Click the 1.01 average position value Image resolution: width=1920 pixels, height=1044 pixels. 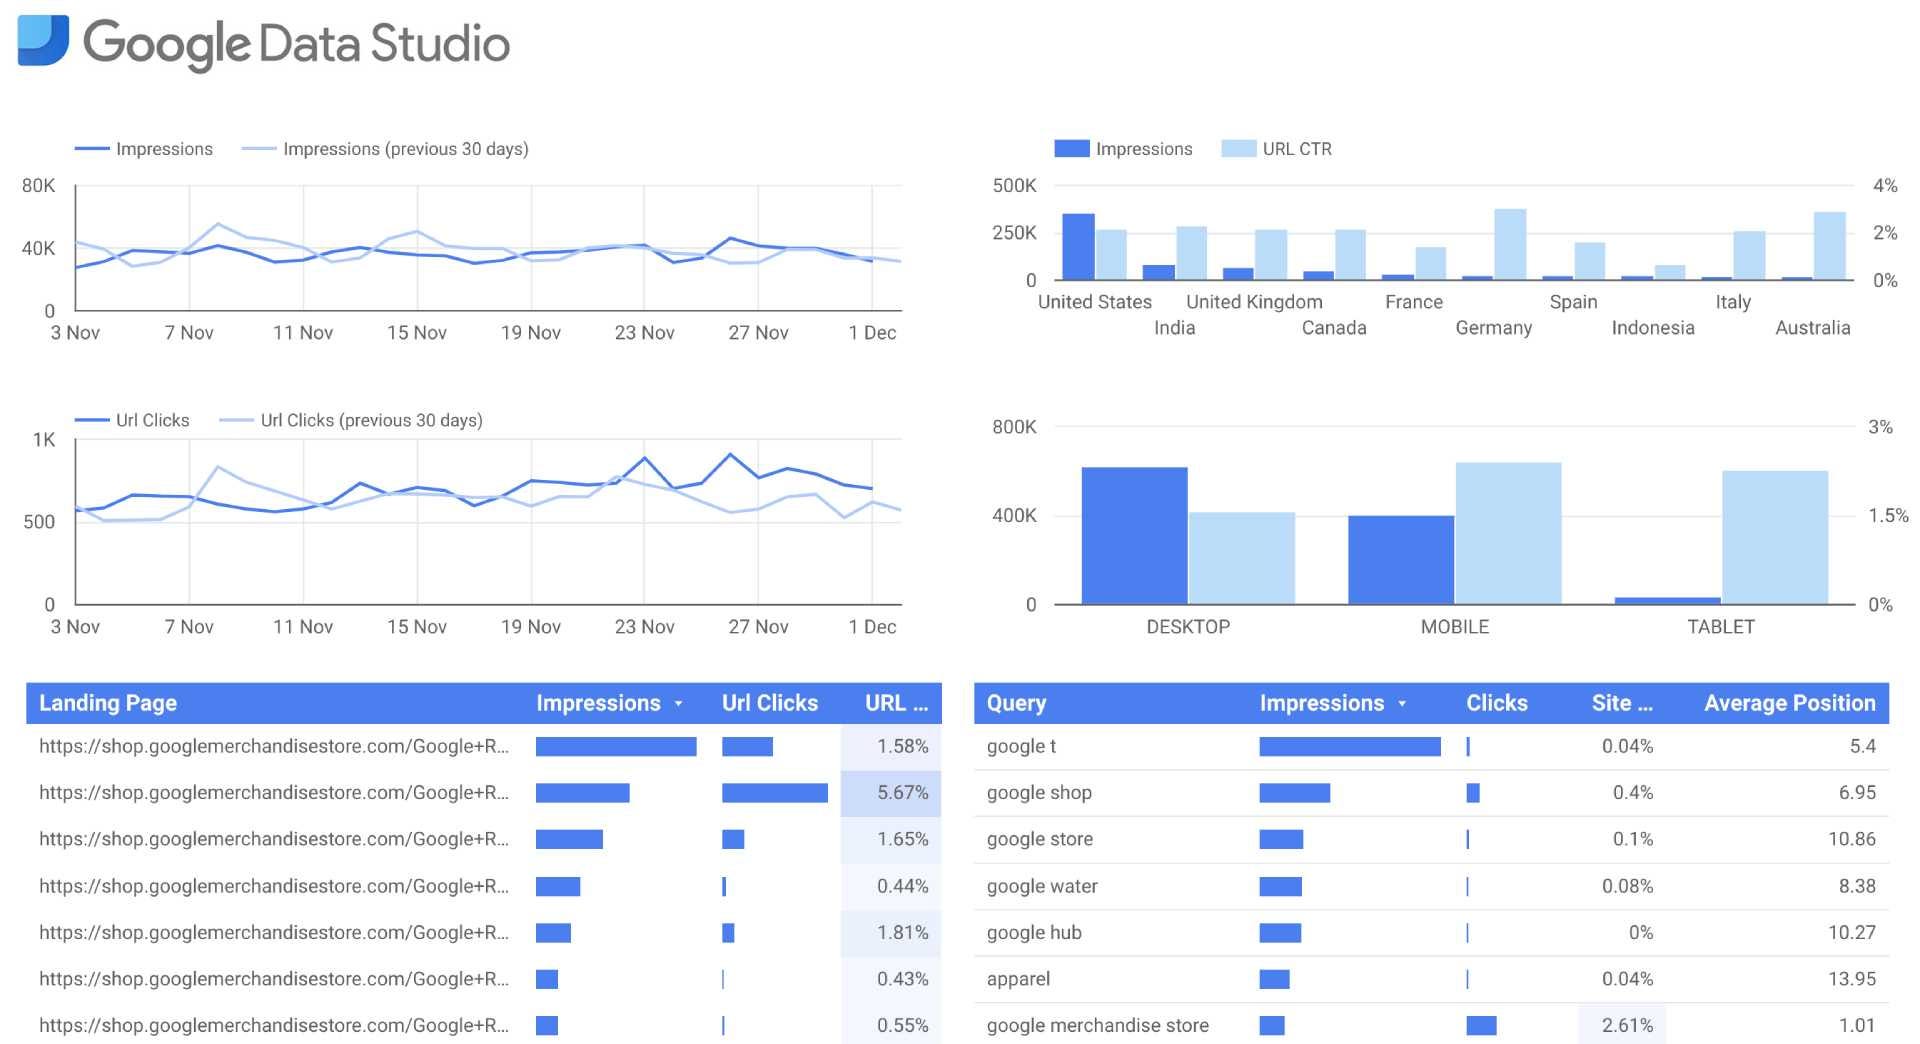click(1857, 1025)
